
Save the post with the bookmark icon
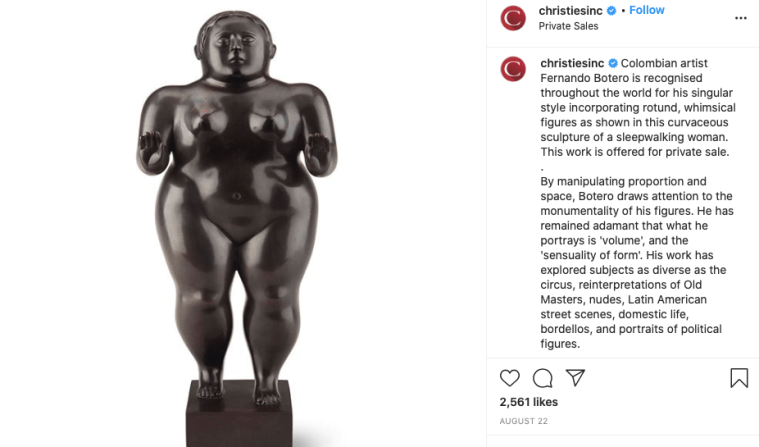point(739,378)
